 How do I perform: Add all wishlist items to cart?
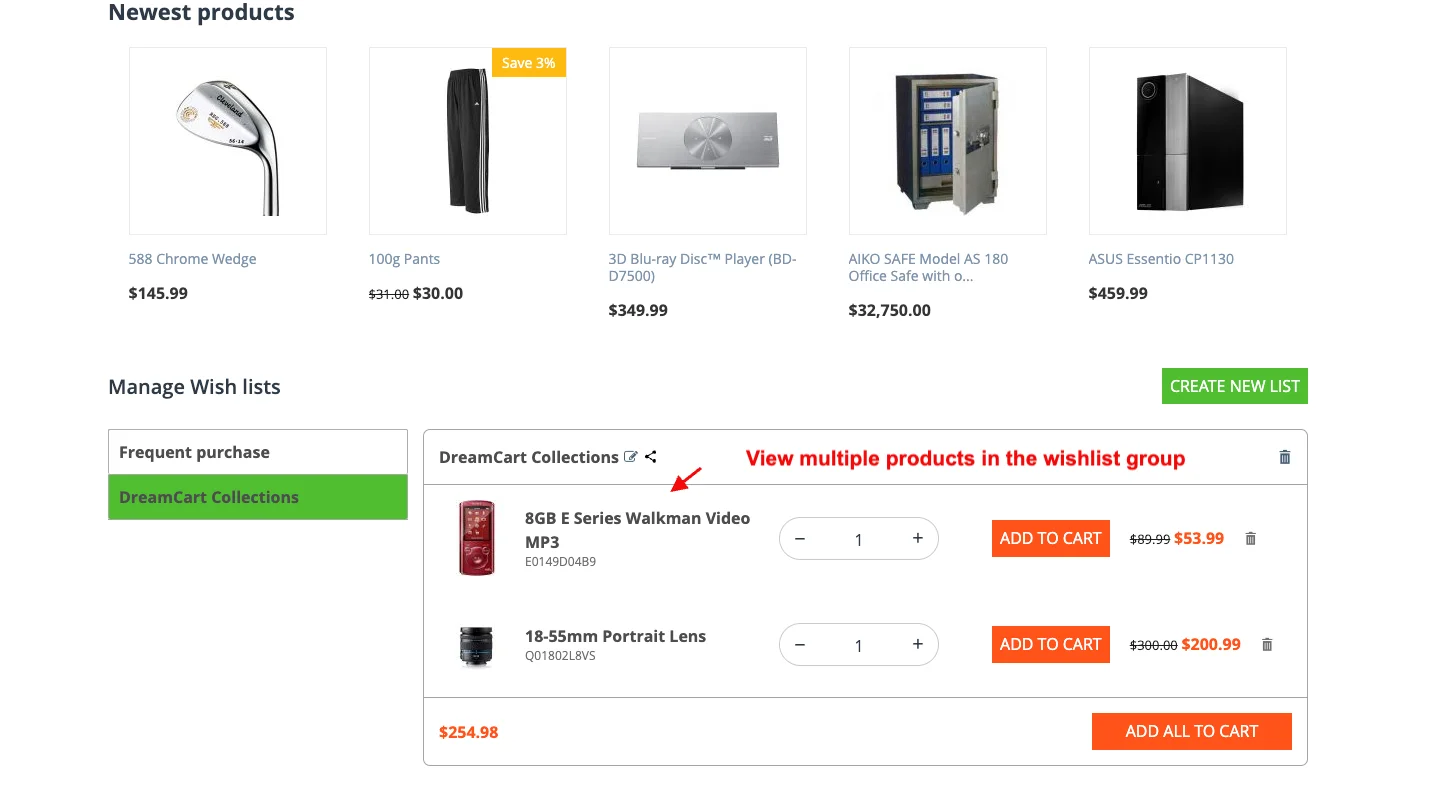1192,731
